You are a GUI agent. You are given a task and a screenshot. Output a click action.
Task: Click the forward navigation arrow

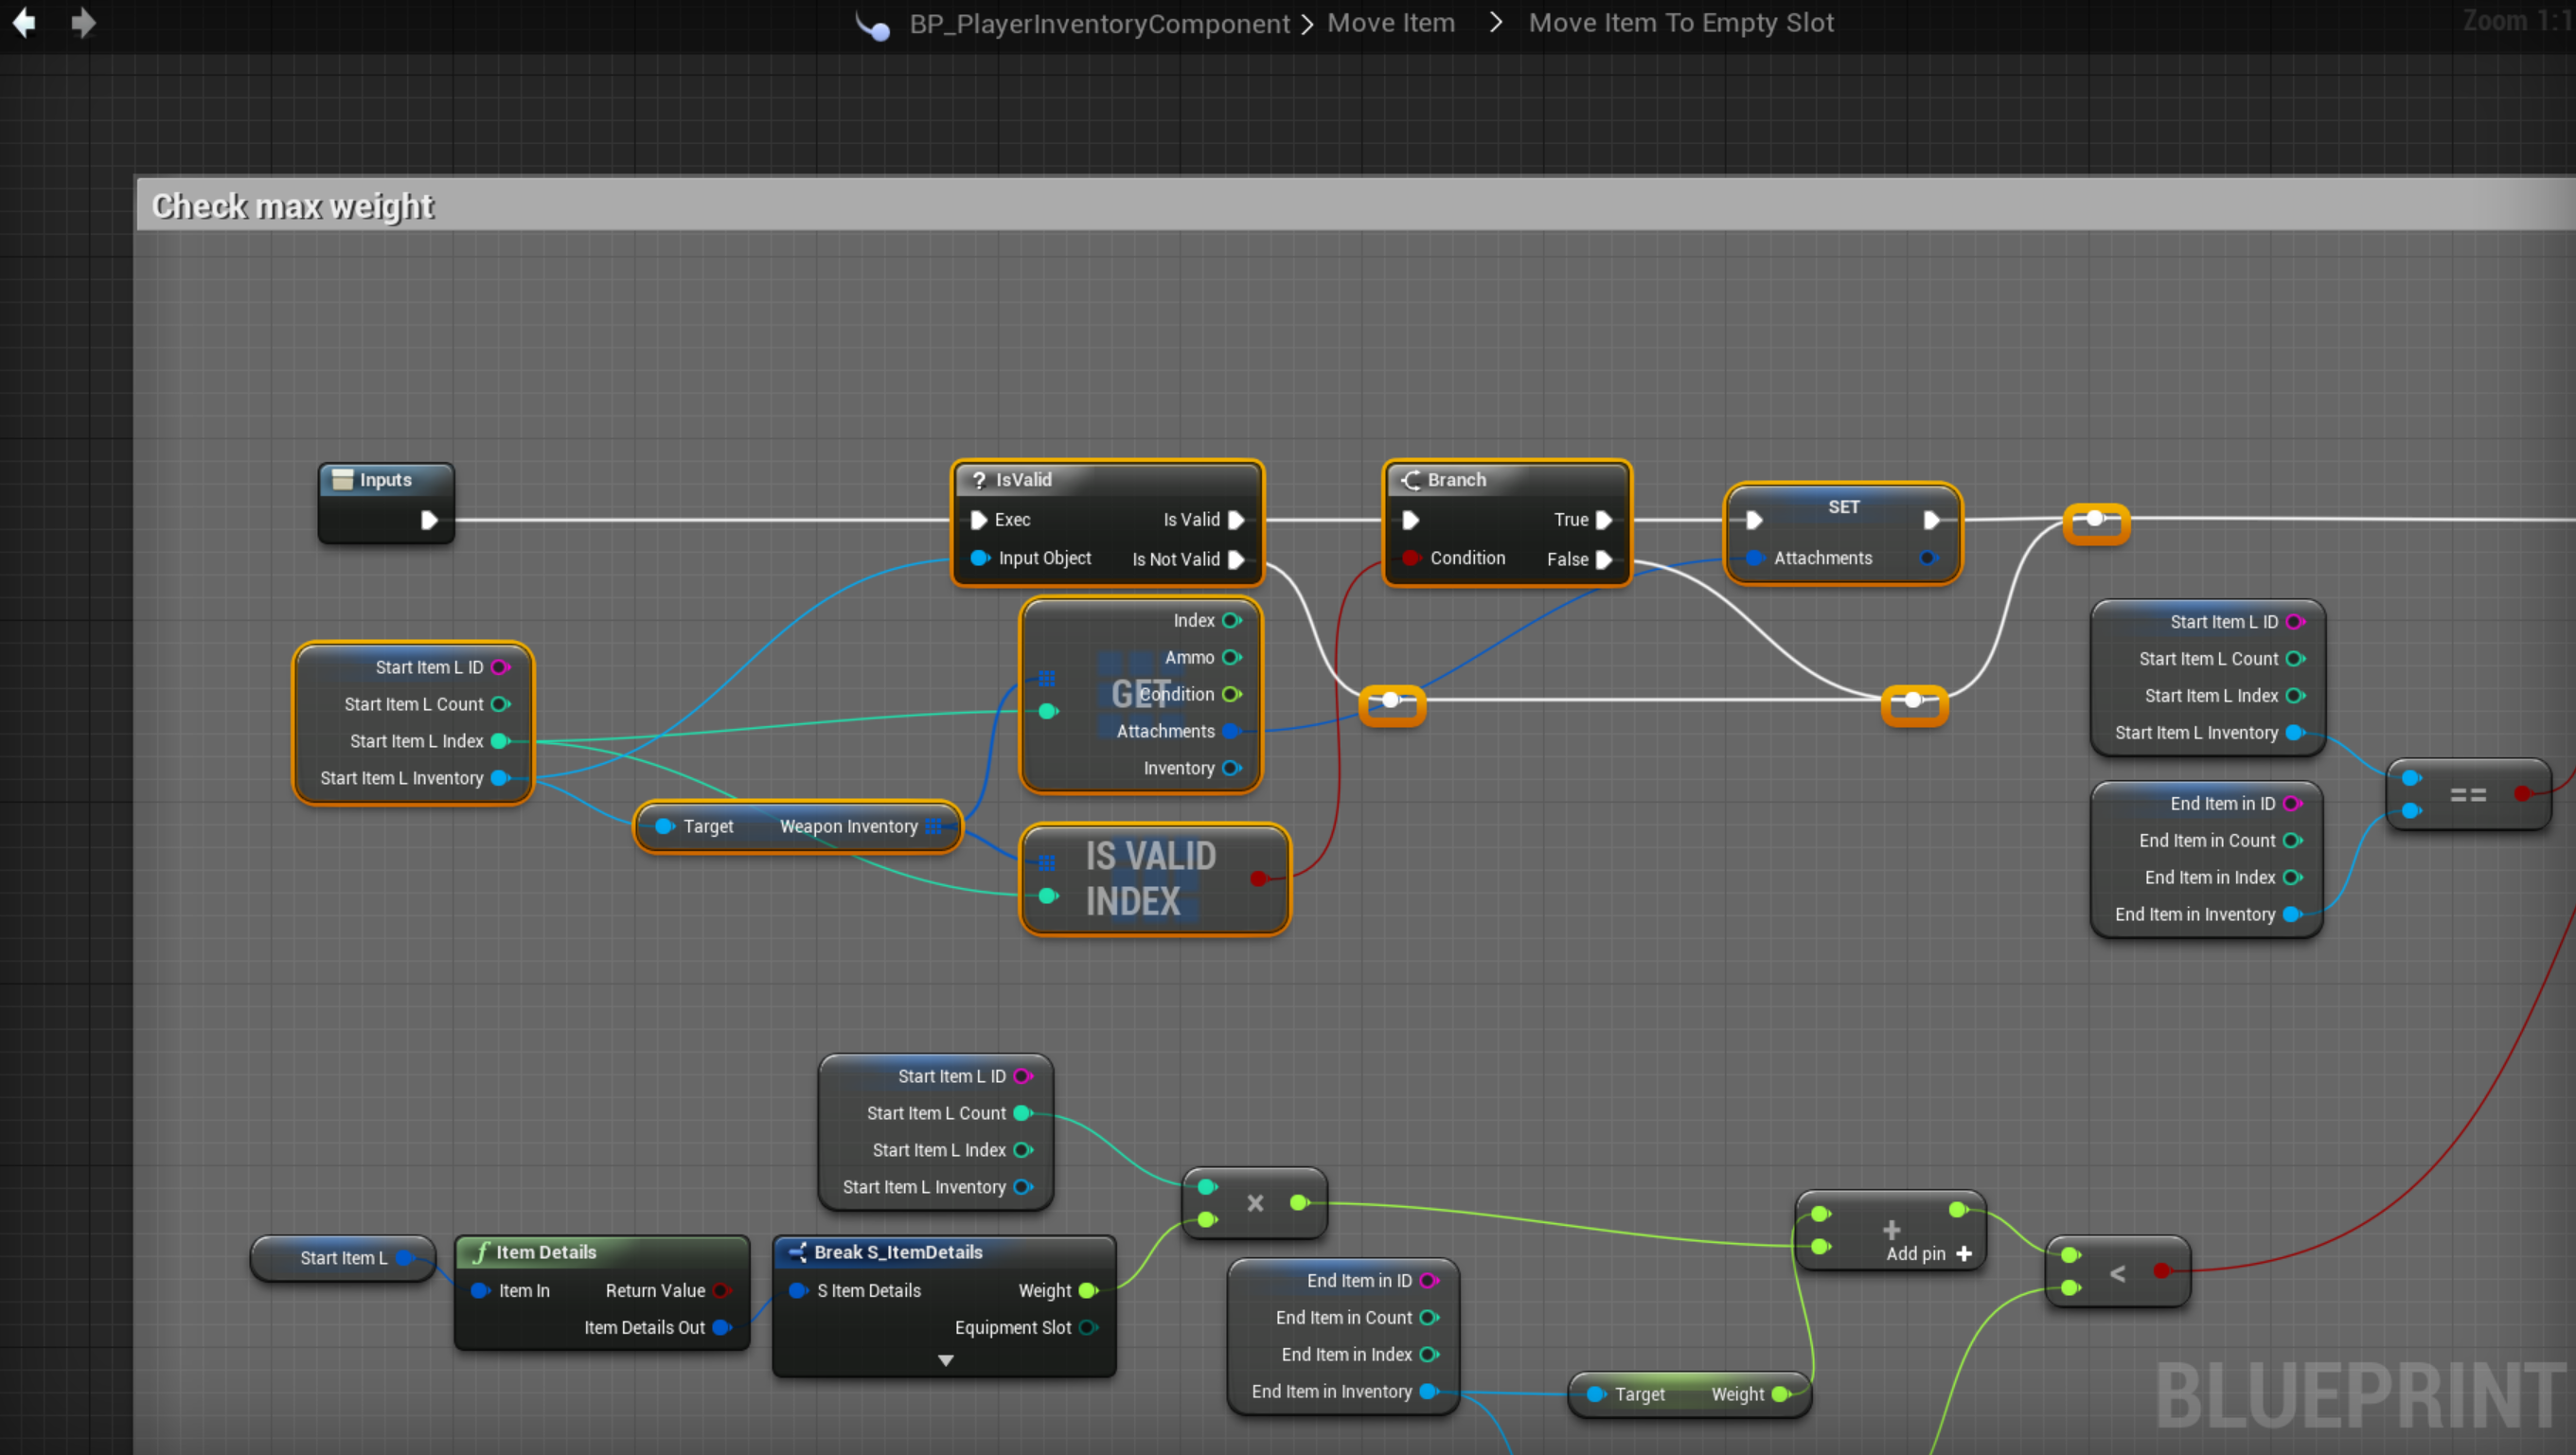pos(84,22)
